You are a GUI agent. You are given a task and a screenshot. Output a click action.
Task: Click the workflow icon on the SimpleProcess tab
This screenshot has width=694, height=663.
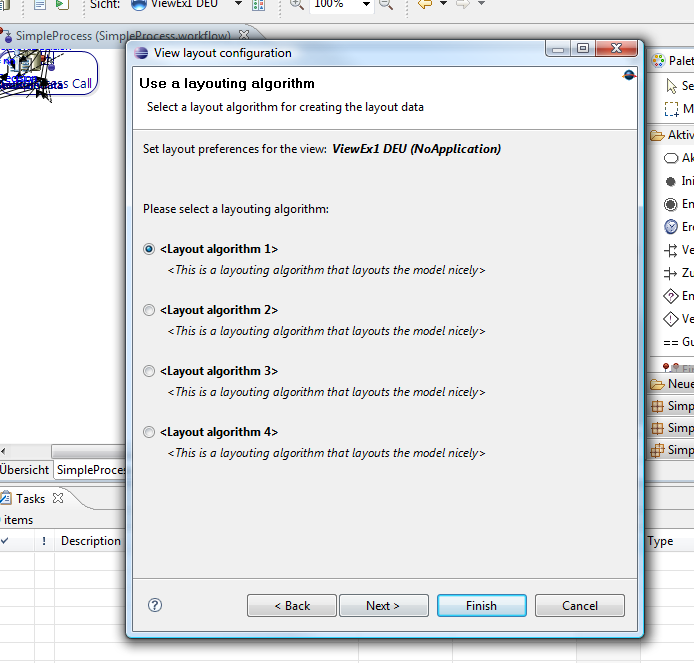tap(7, 35)
